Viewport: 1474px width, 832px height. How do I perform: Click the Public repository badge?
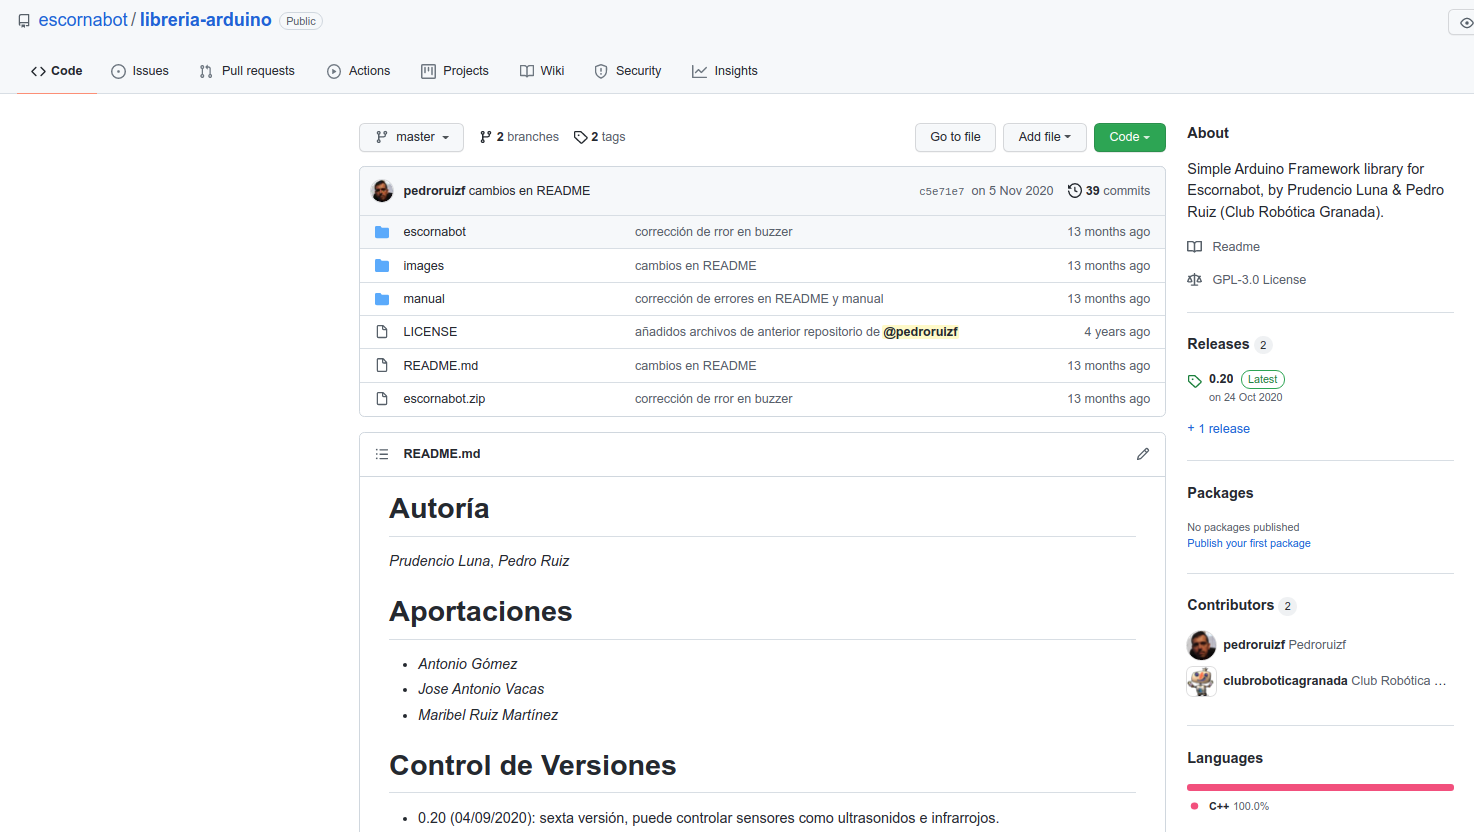coord(301,21)
